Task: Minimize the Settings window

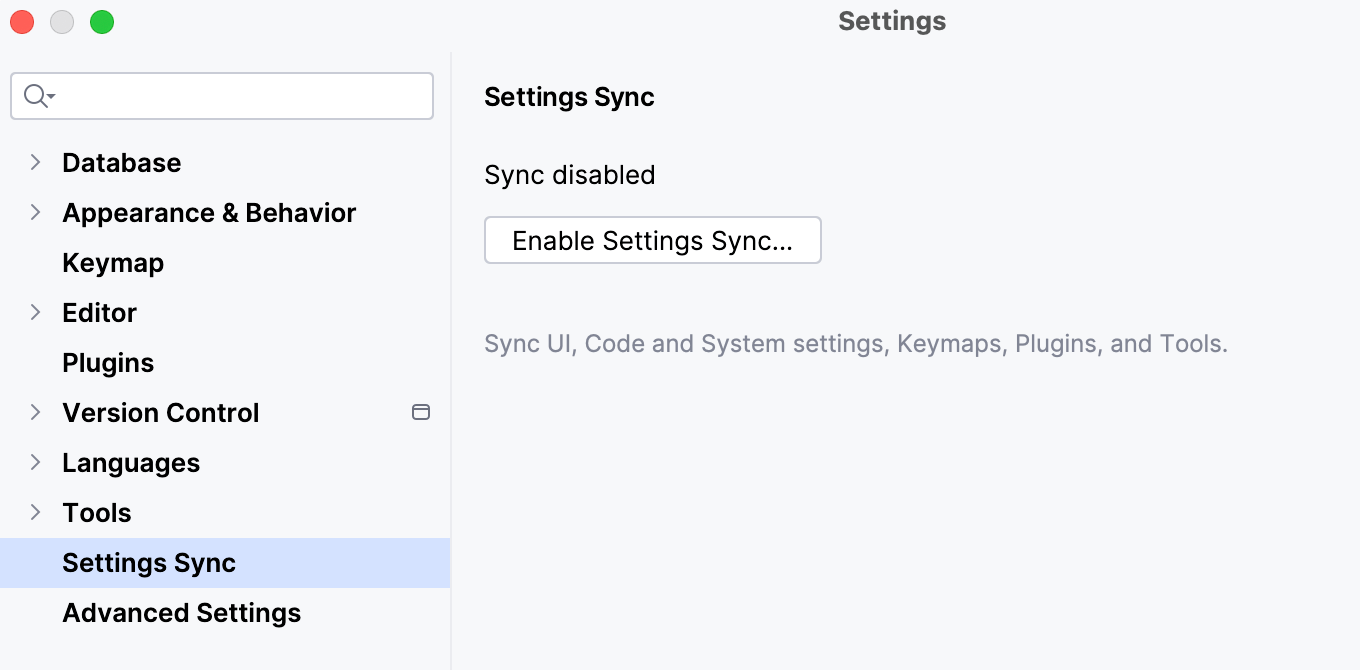Action: coord(61,21)
